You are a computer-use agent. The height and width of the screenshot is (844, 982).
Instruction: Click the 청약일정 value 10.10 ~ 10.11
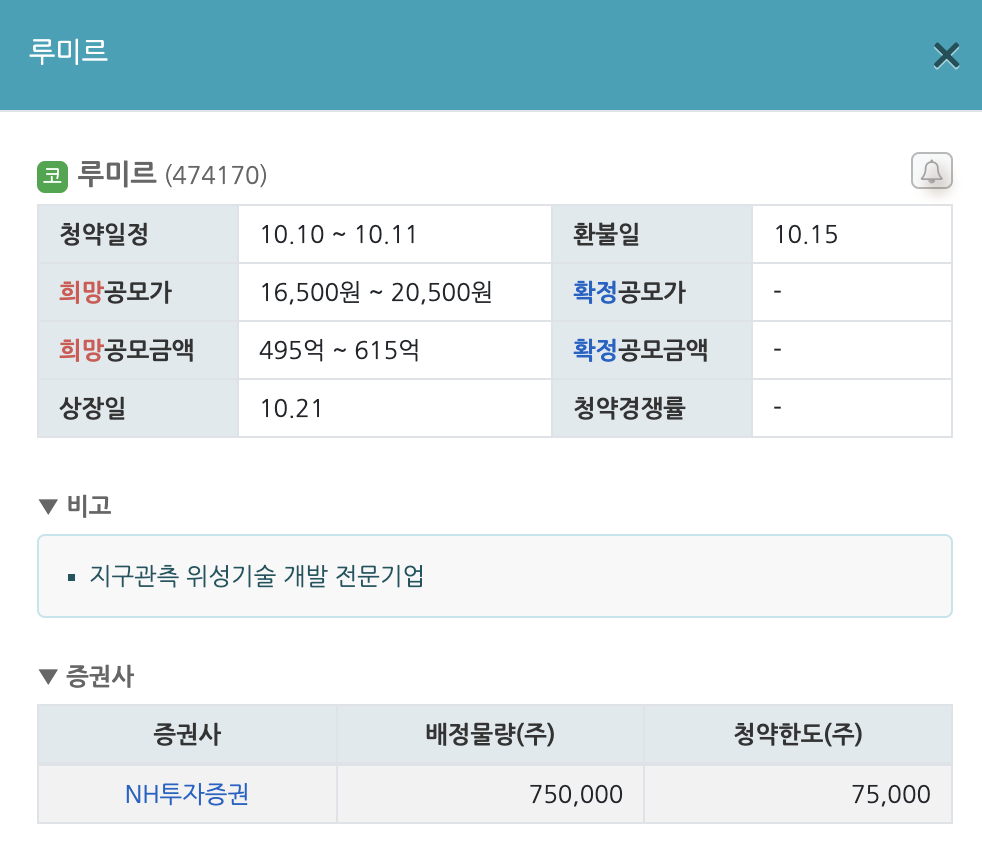[339, 235]
